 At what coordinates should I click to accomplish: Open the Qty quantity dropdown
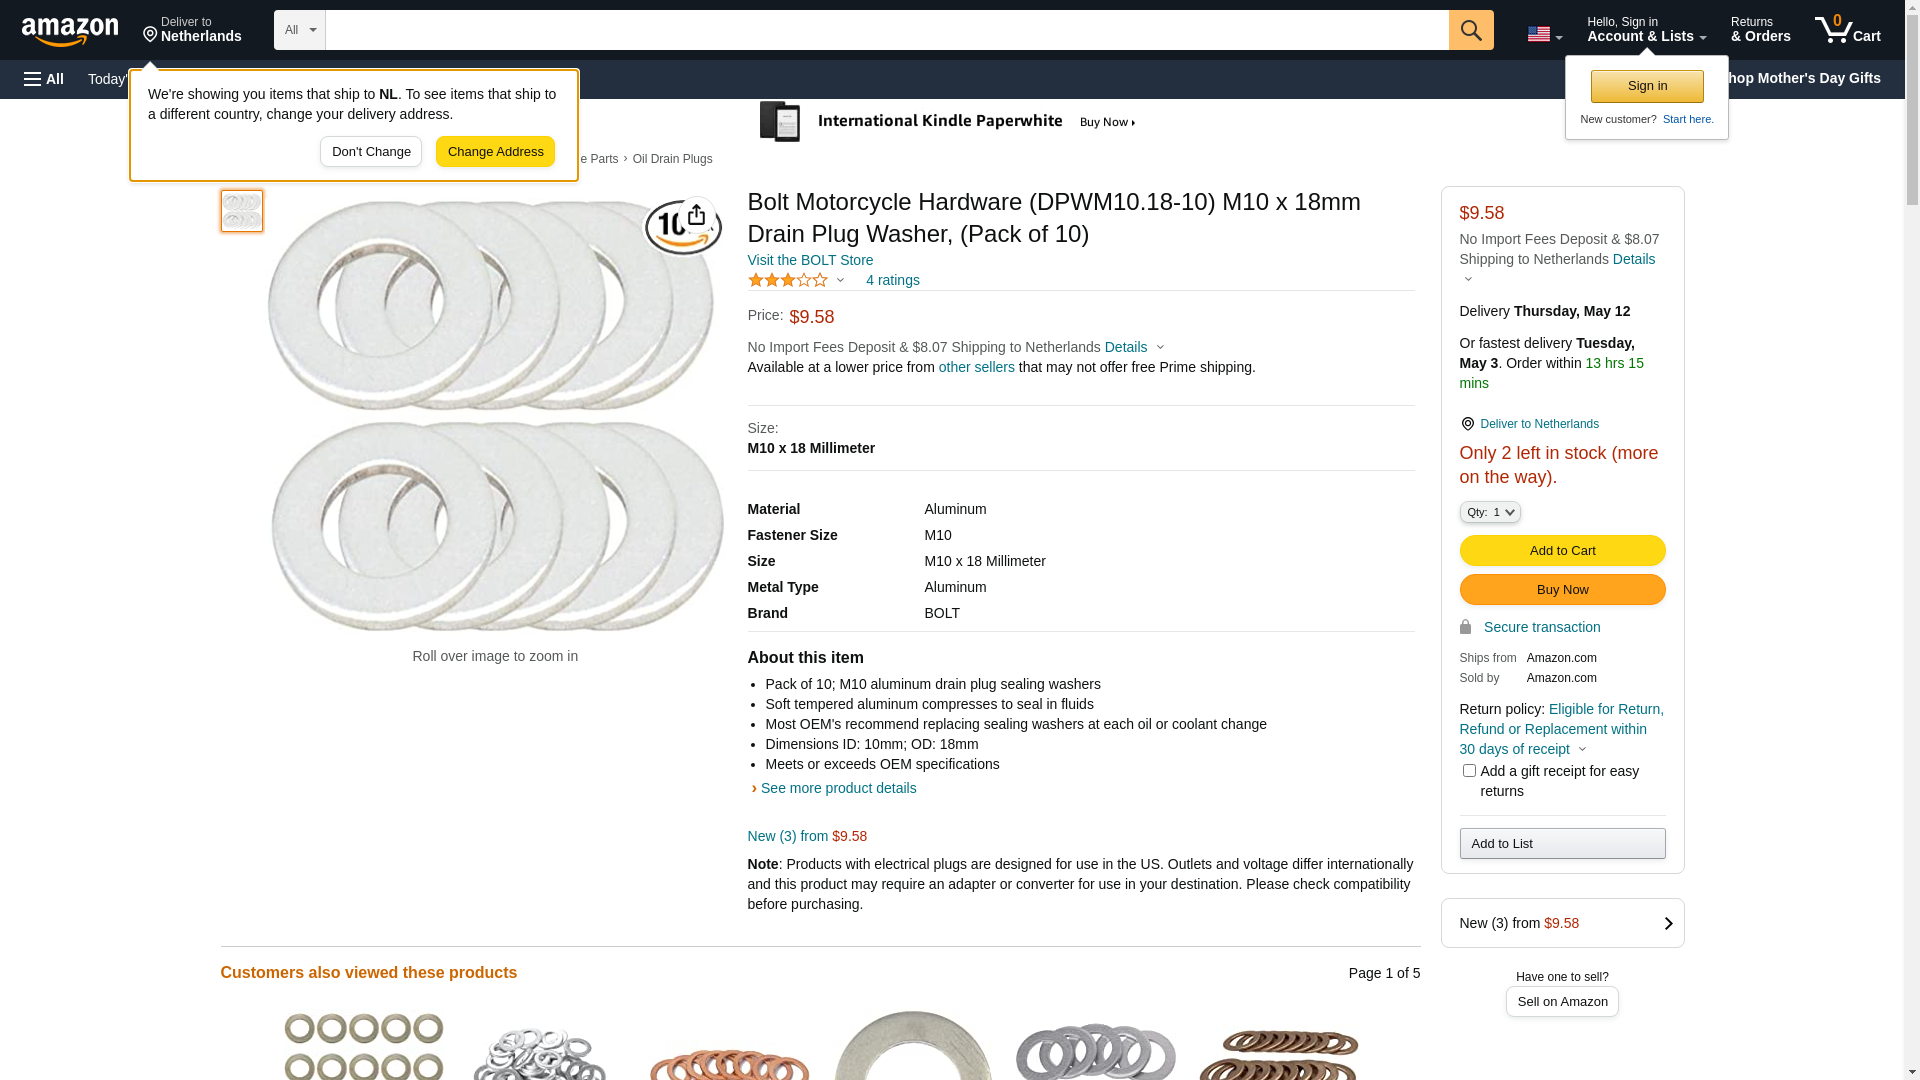click(x=1490, y=512)
